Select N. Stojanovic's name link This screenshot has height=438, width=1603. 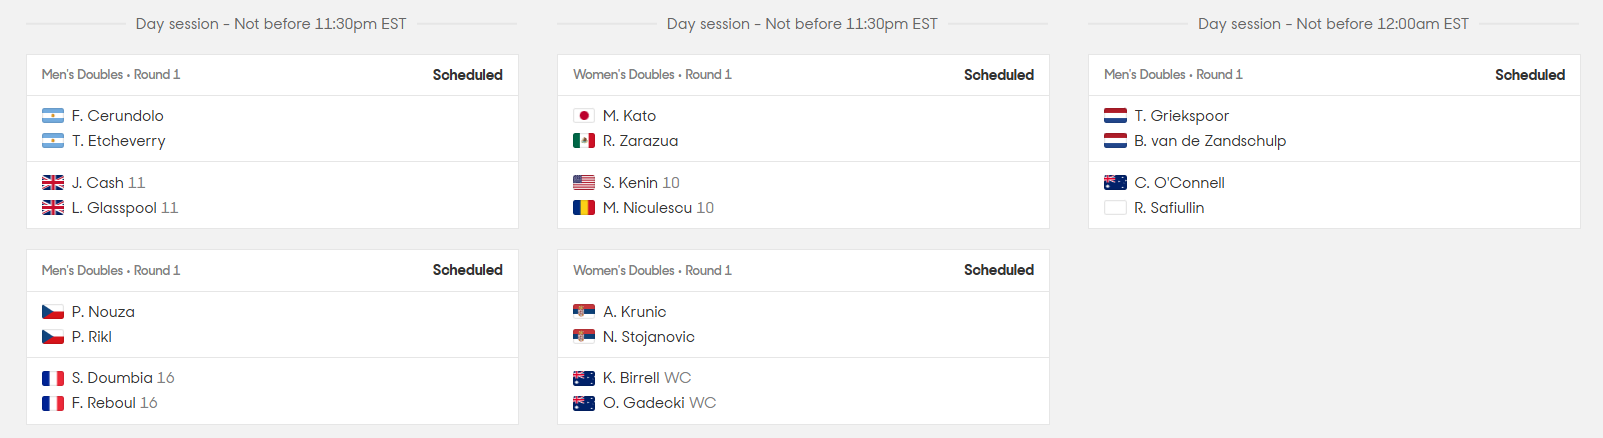(x=649, y=337)
